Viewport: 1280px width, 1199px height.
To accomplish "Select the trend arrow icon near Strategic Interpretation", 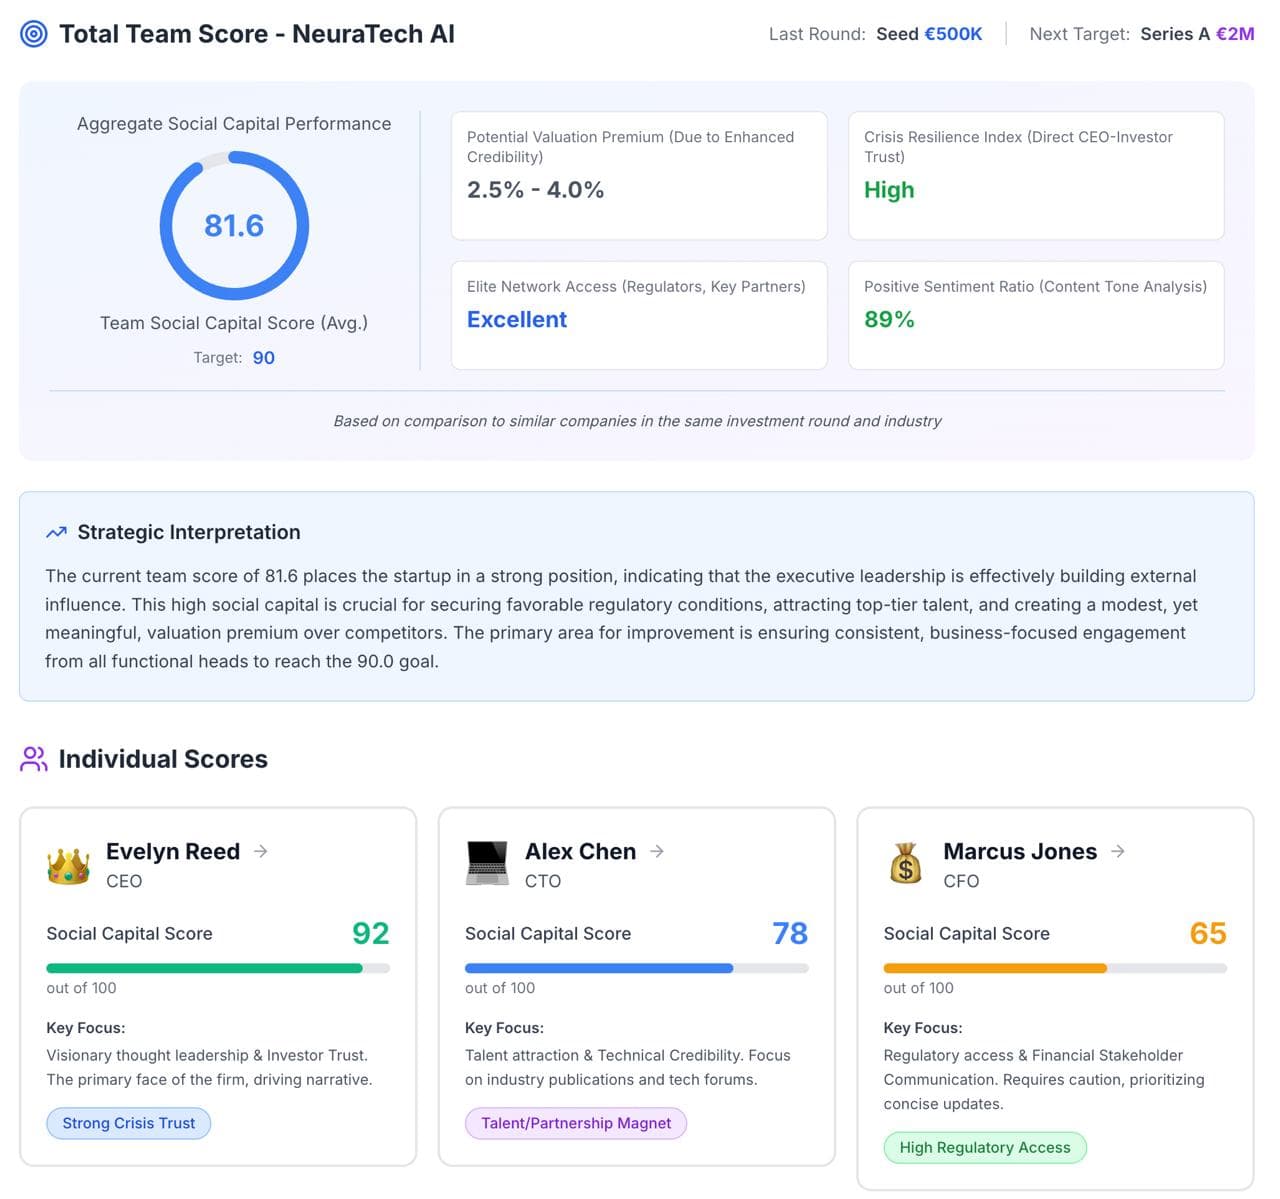I will pyautogui.click(x=56, y=532).
